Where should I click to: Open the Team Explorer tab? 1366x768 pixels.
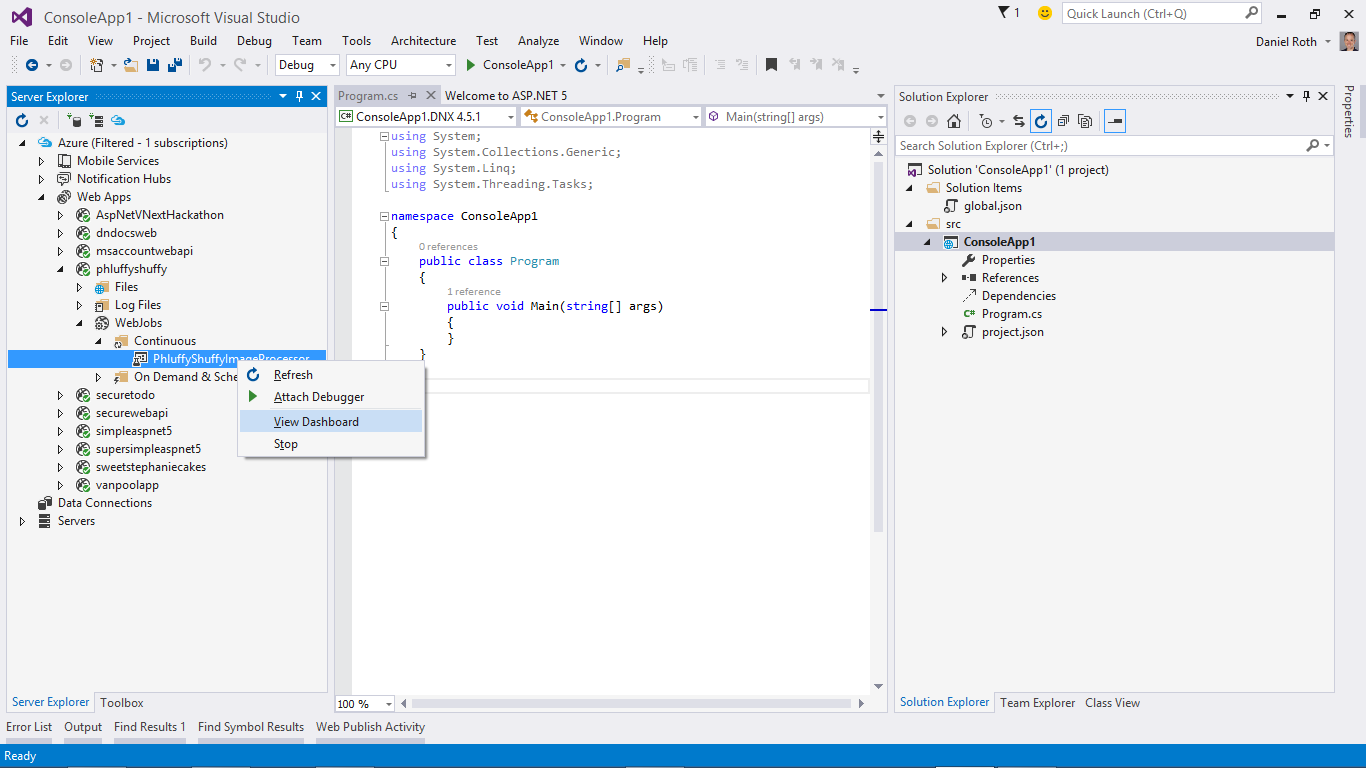point(1037,703)
